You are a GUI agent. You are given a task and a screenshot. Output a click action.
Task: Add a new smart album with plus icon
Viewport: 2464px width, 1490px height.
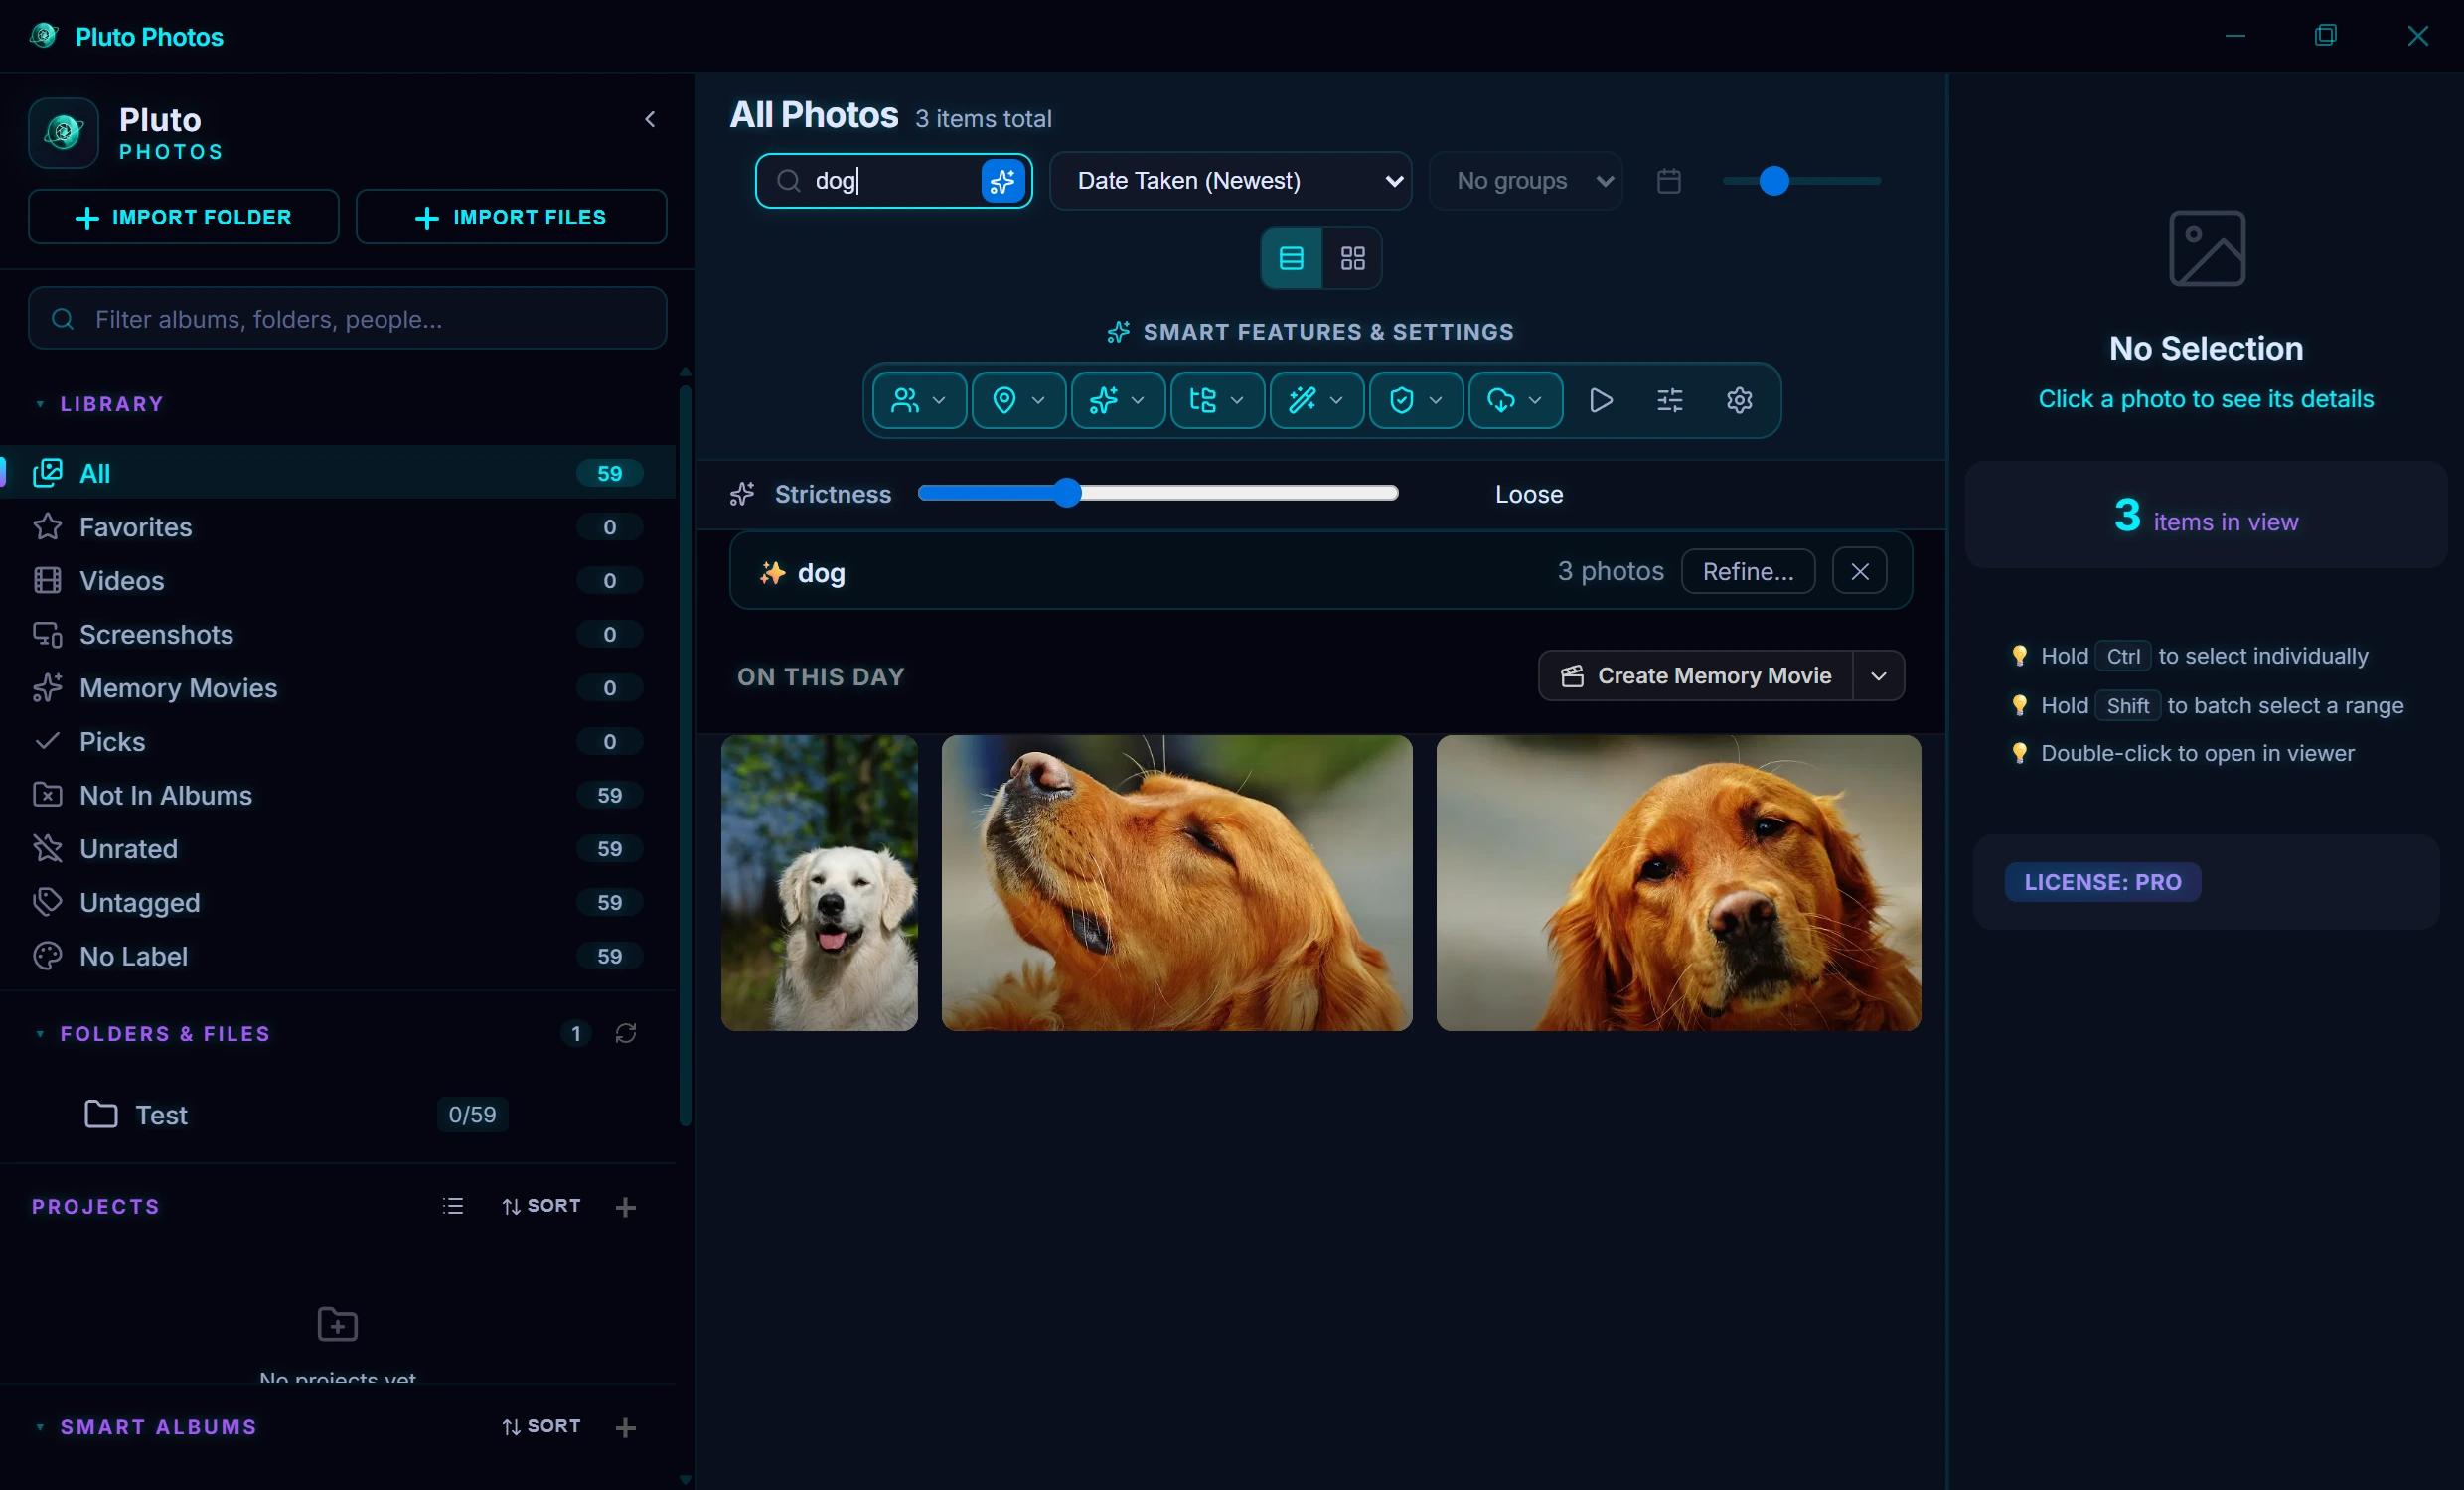626,1427
